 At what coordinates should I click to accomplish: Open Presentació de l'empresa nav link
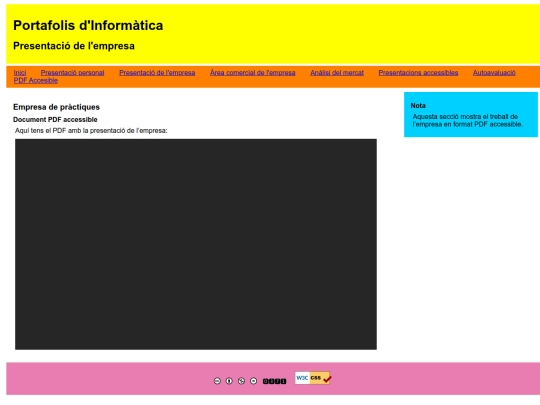[x=157, y=73]
